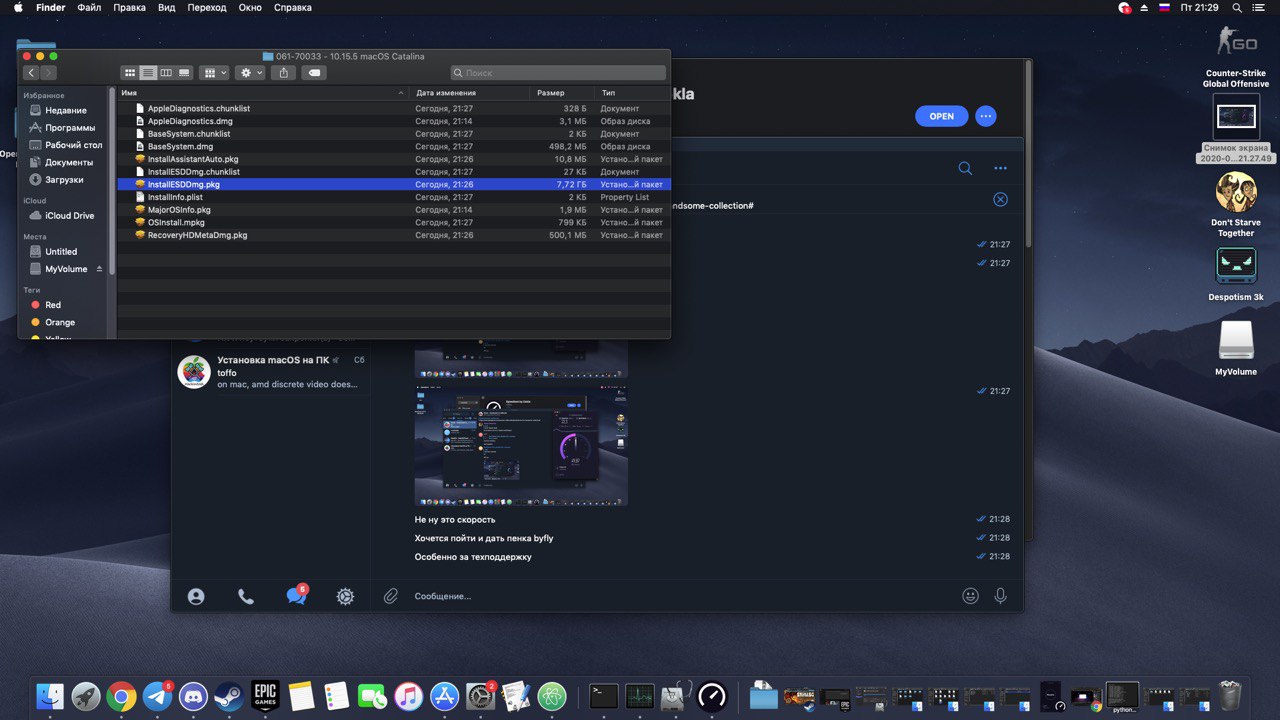This screenshot has width=1280, height=720.
Task: Open Telegram Settings tab
Action: pyautogui.click(x=345, y=596)
